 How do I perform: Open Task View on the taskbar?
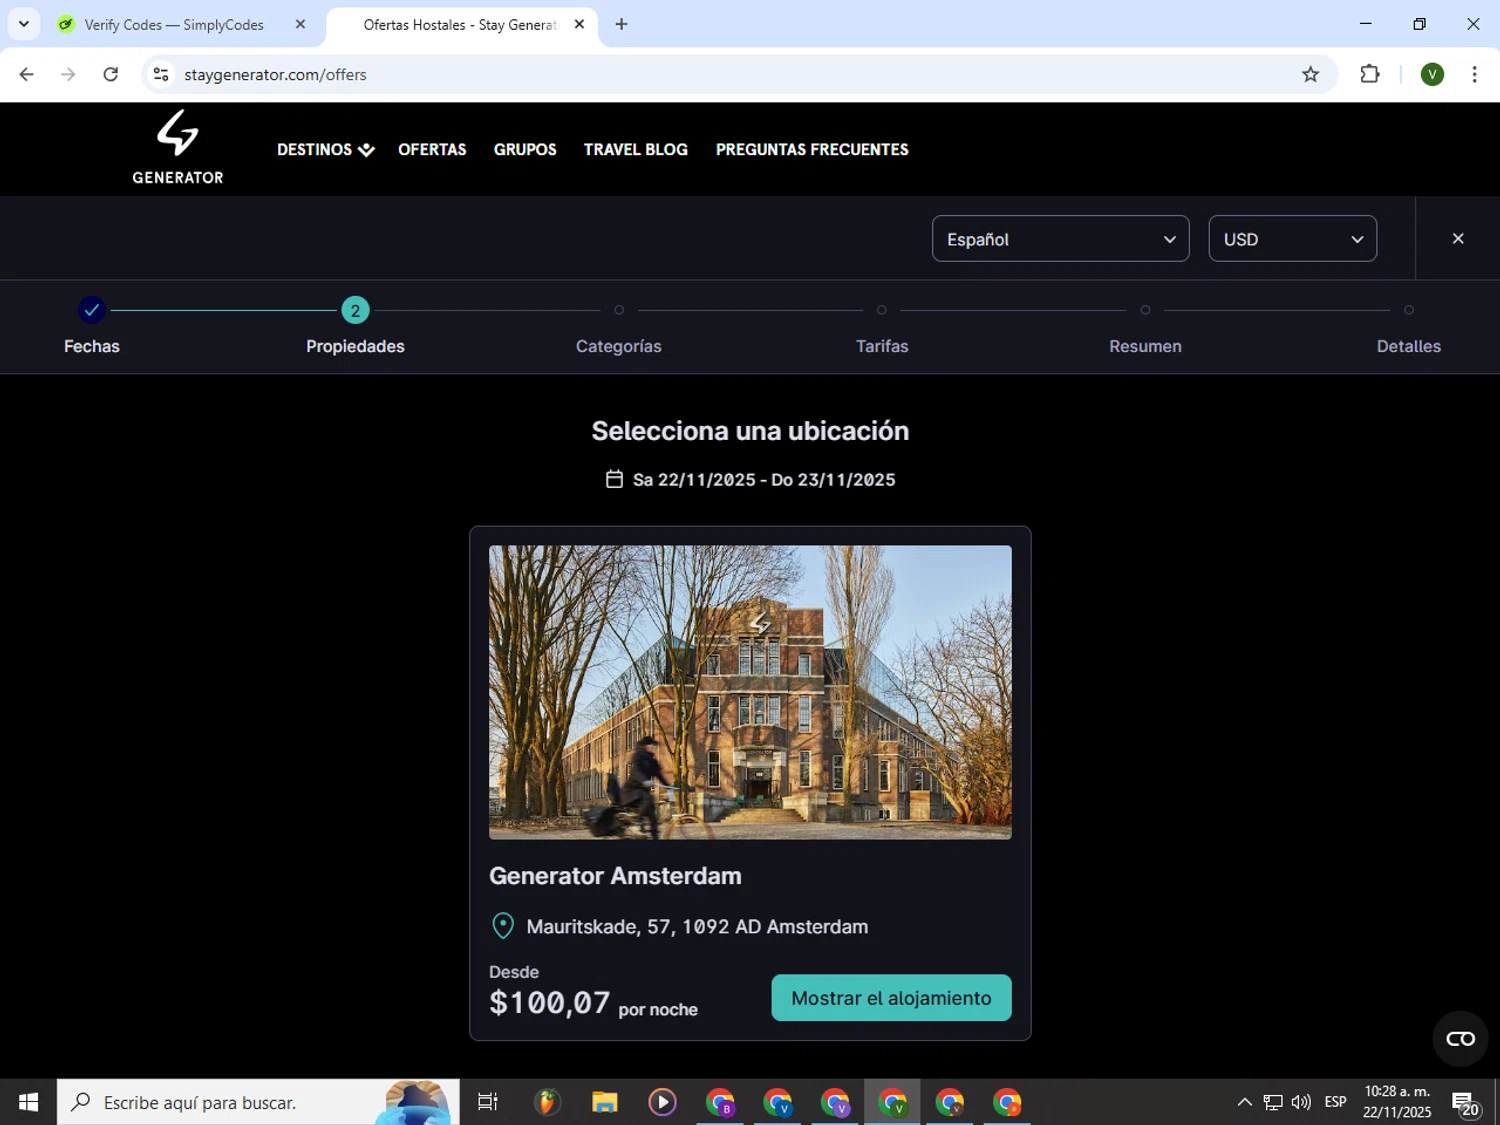click(488, 1102)
